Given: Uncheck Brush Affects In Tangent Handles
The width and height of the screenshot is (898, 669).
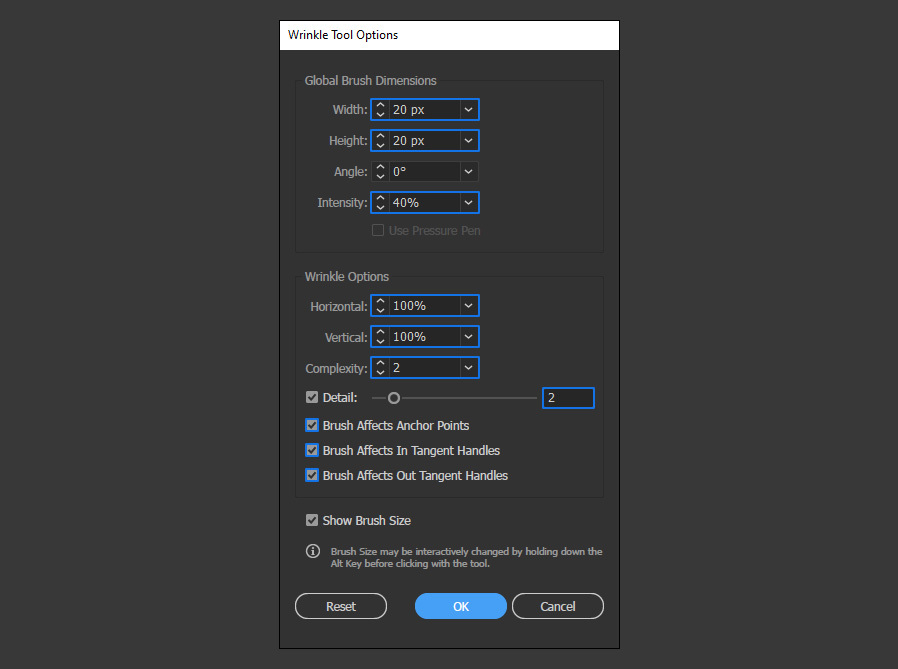Looking at the screenshot, I should click(x=312, y=450).
